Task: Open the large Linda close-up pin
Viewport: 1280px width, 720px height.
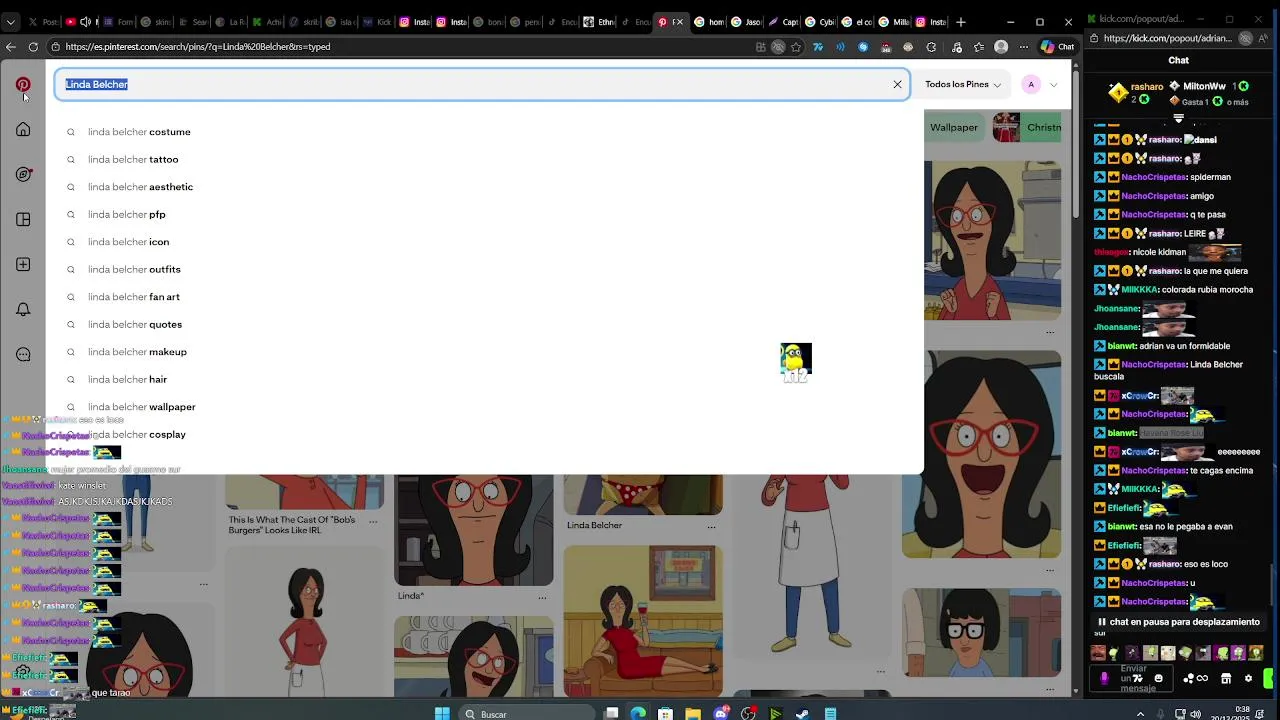Action: [x=981, y=455]
